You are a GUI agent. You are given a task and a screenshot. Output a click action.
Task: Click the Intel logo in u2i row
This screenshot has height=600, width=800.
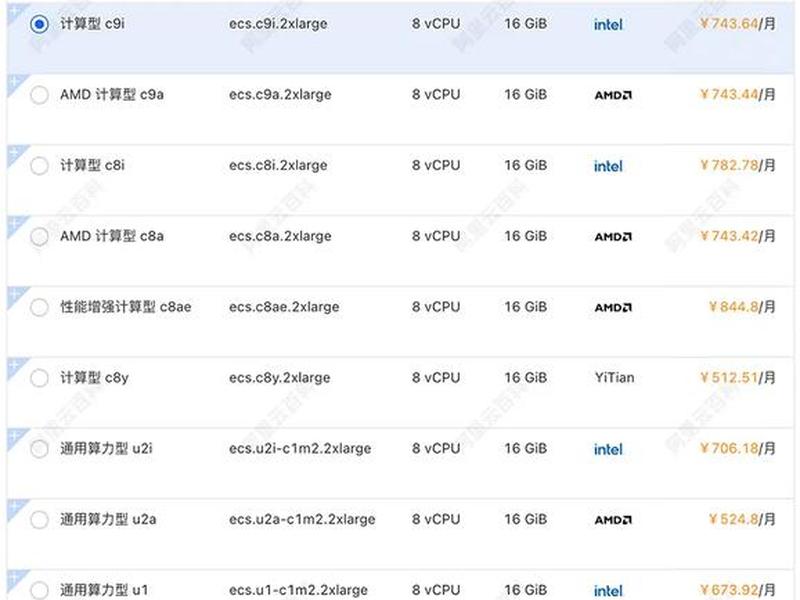608,449
